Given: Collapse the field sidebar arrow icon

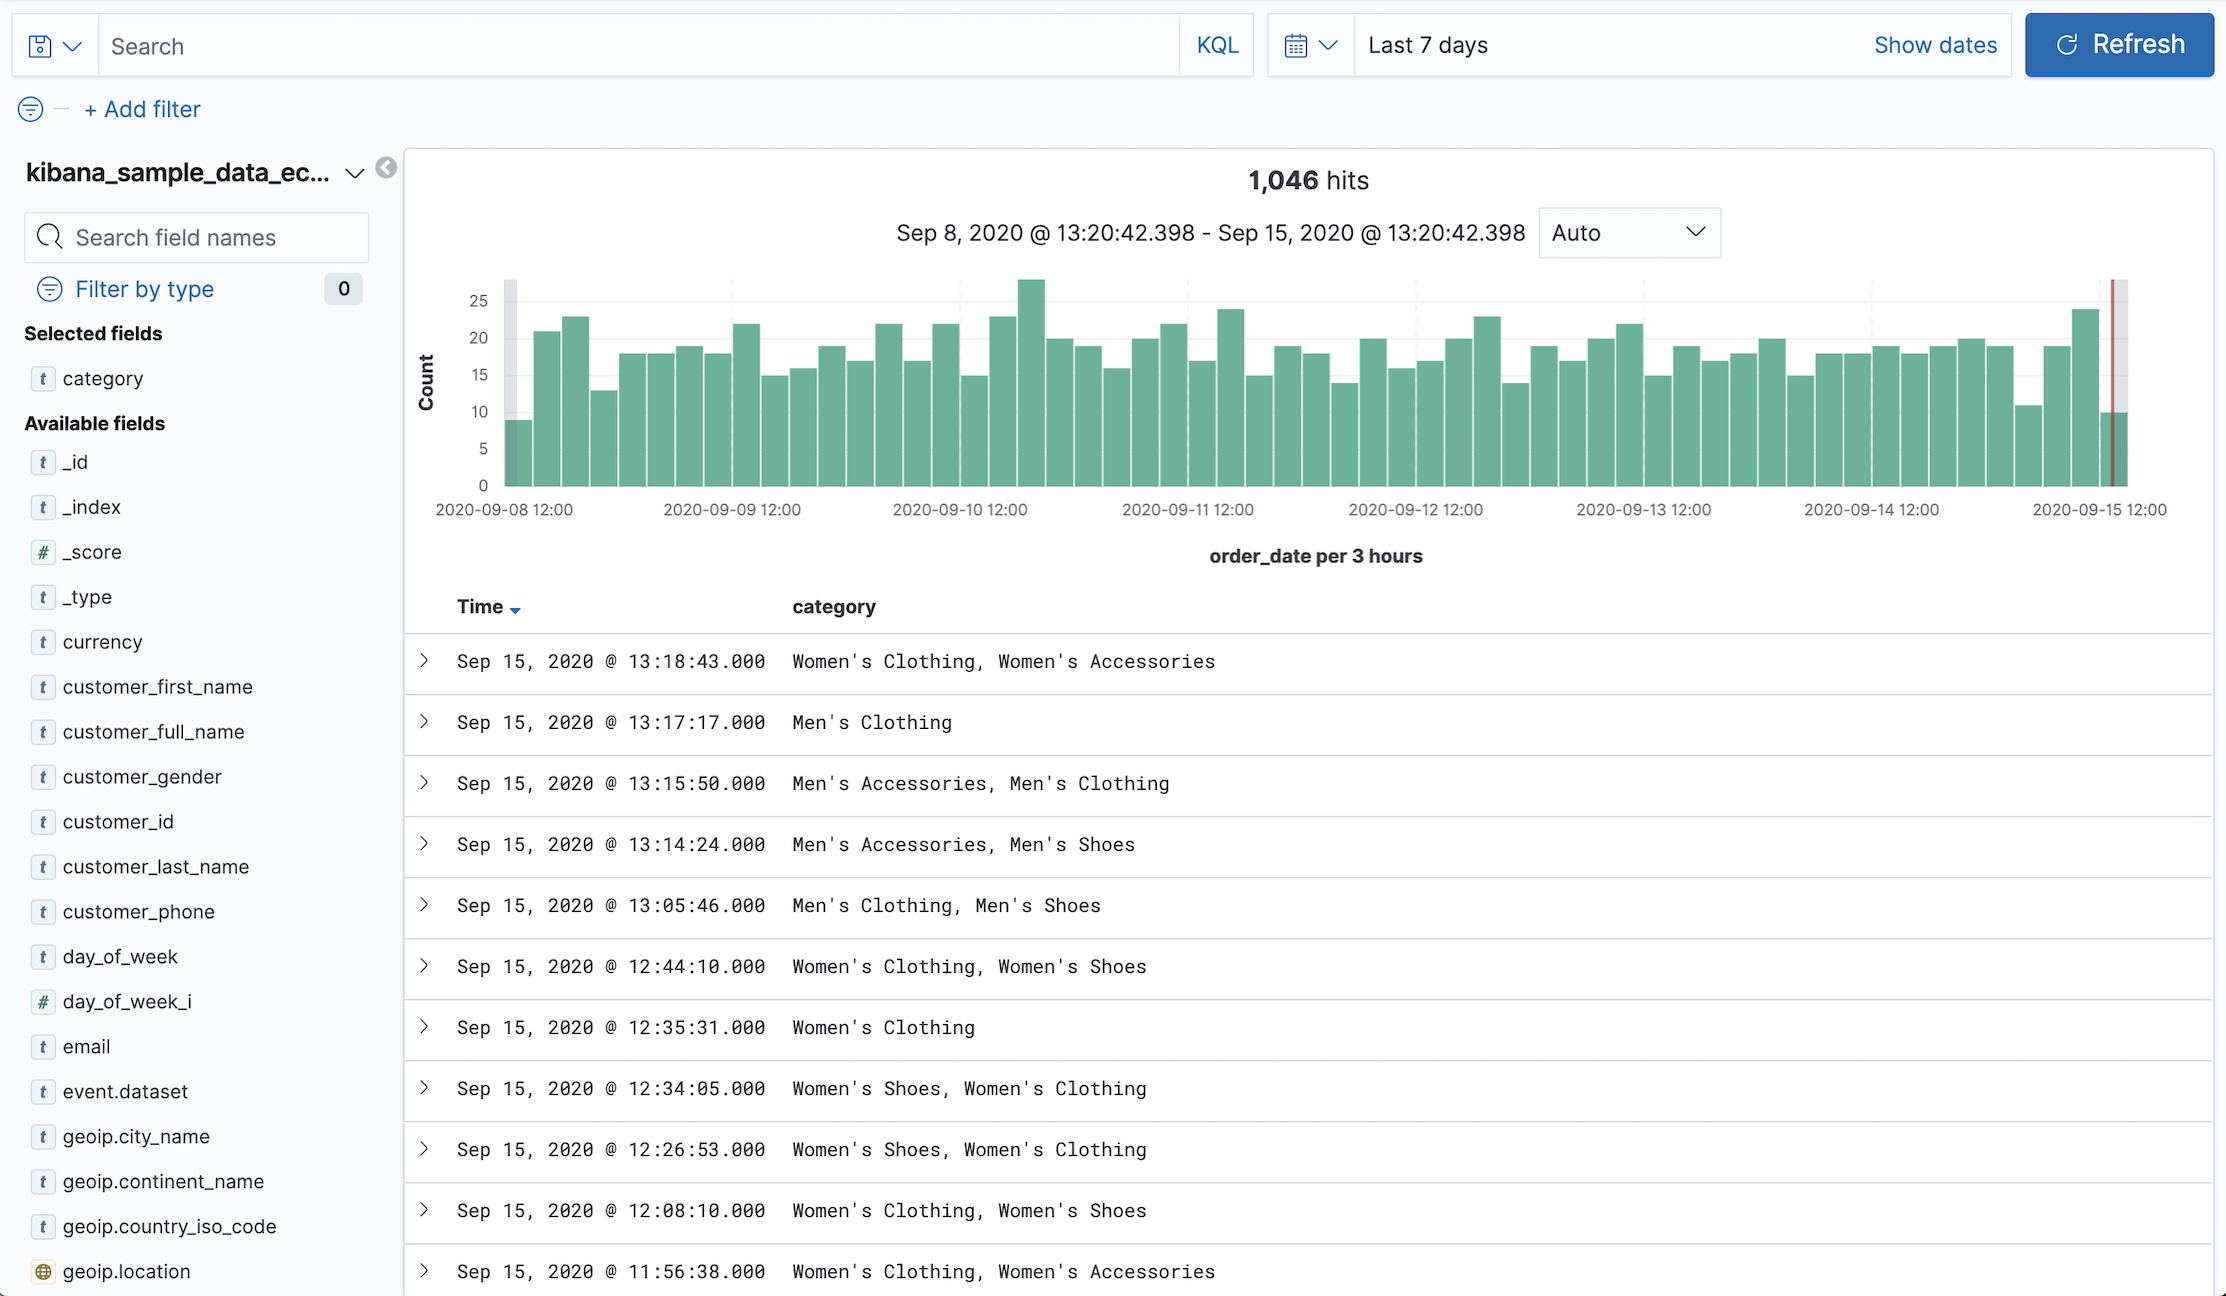Looking at the screenshot, I should point(386,168).
